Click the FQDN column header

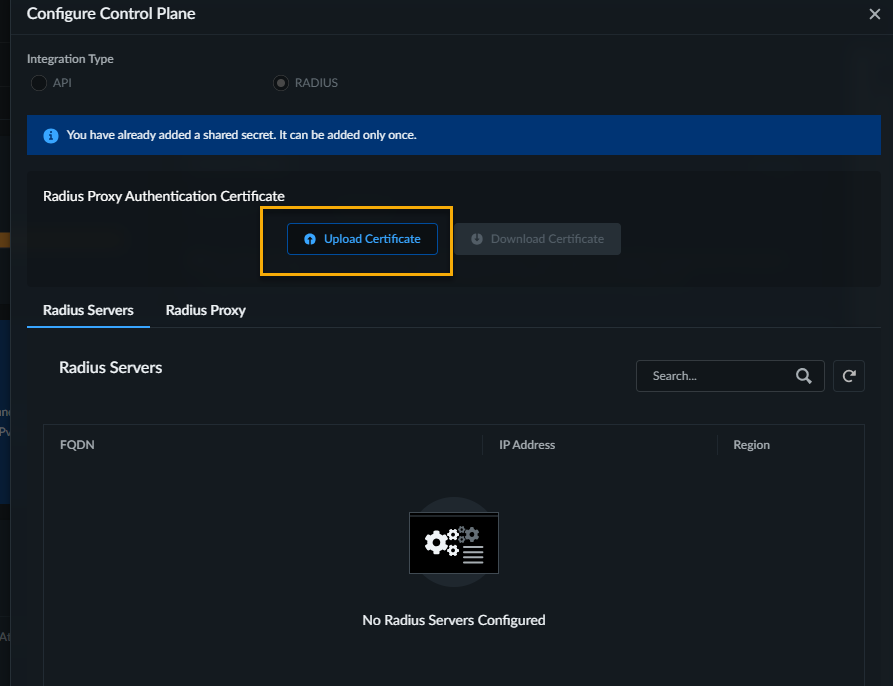pyautogui.click(x=77, y=445)
